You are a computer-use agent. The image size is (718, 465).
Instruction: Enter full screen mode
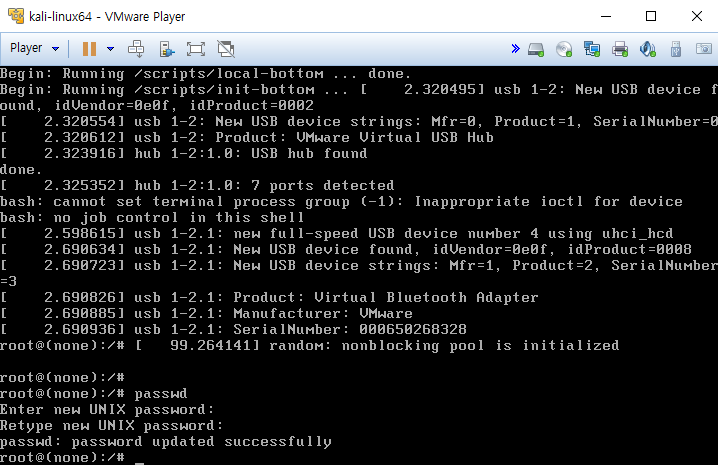(196, 49)
